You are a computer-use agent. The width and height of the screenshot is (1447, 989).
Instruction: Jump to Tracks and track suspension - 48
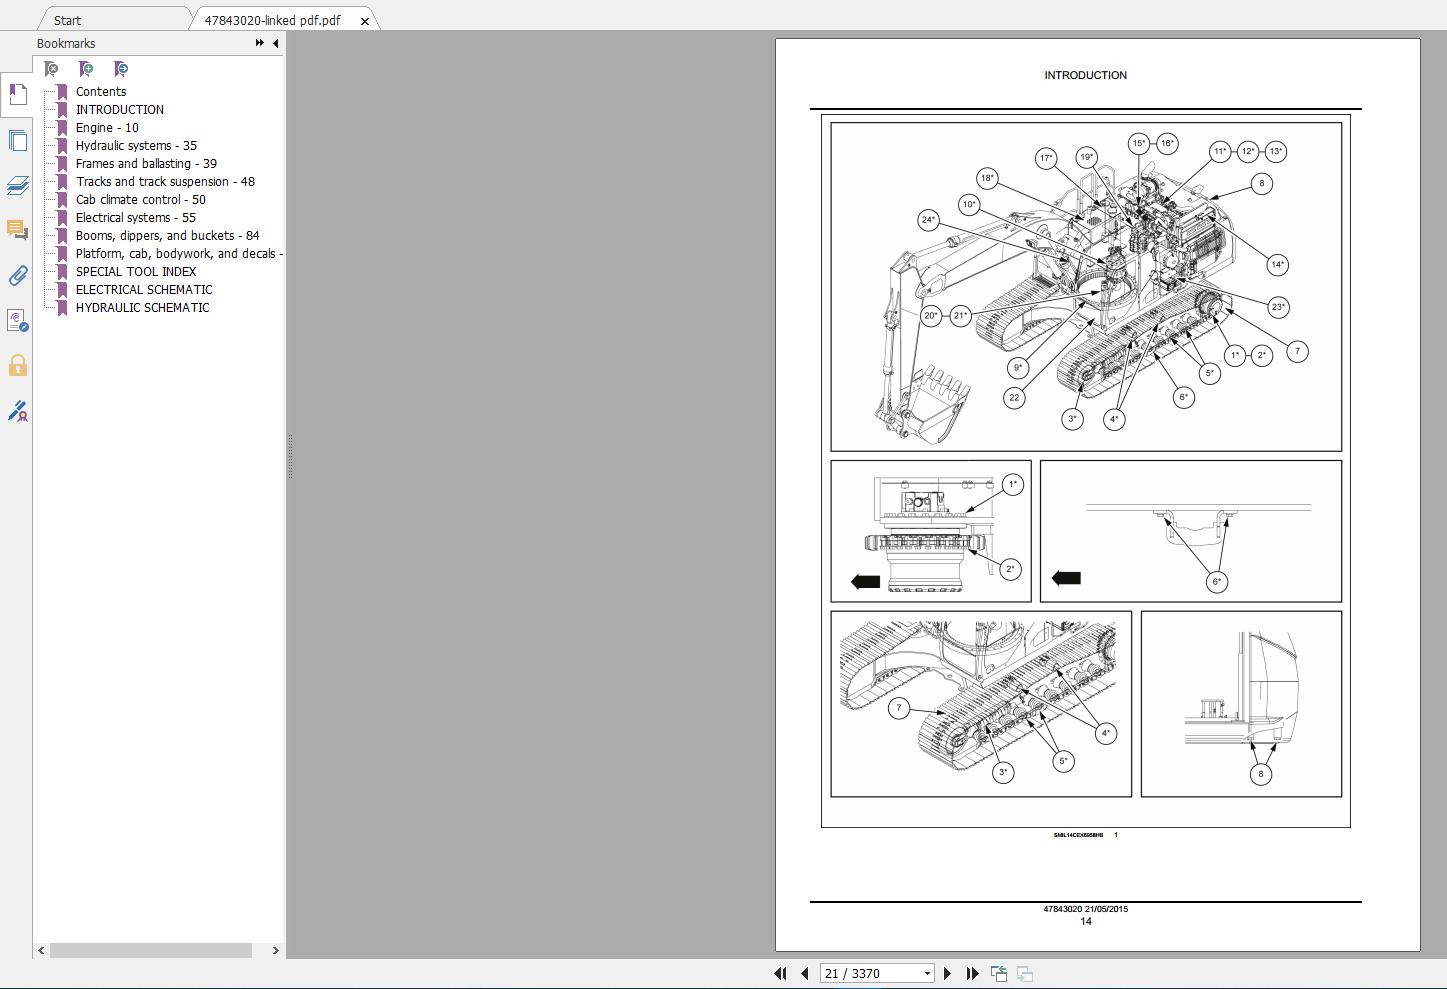tap(165, 181)
